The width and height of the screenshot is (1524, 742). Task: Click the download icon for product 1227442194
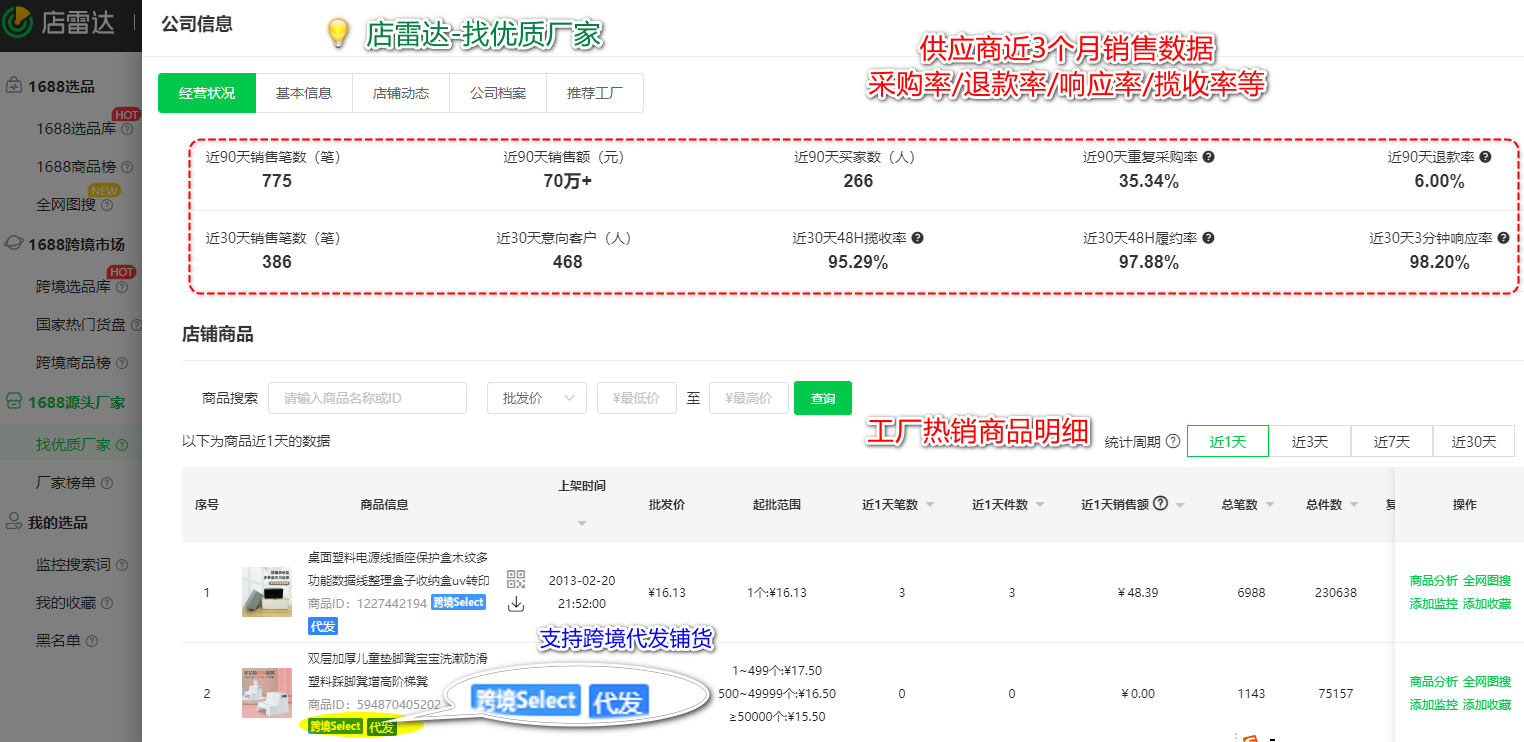click(x=516, y=606)
